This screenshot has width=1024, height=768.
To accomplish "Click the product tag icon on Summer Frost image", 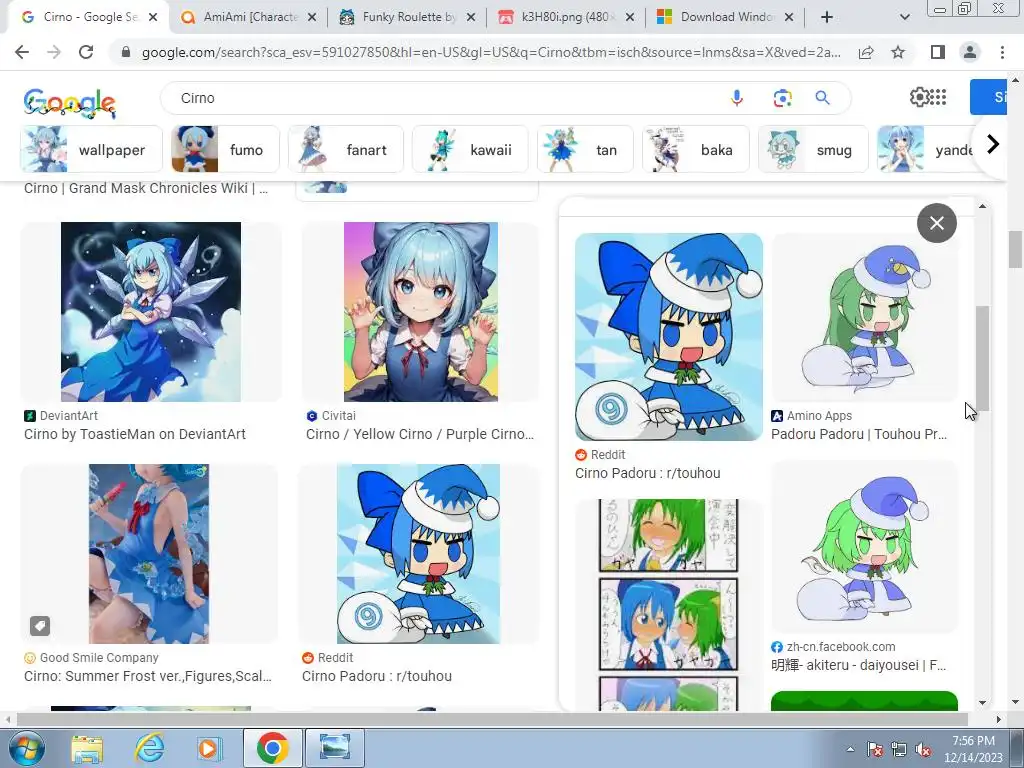I will tap(40, 626).
